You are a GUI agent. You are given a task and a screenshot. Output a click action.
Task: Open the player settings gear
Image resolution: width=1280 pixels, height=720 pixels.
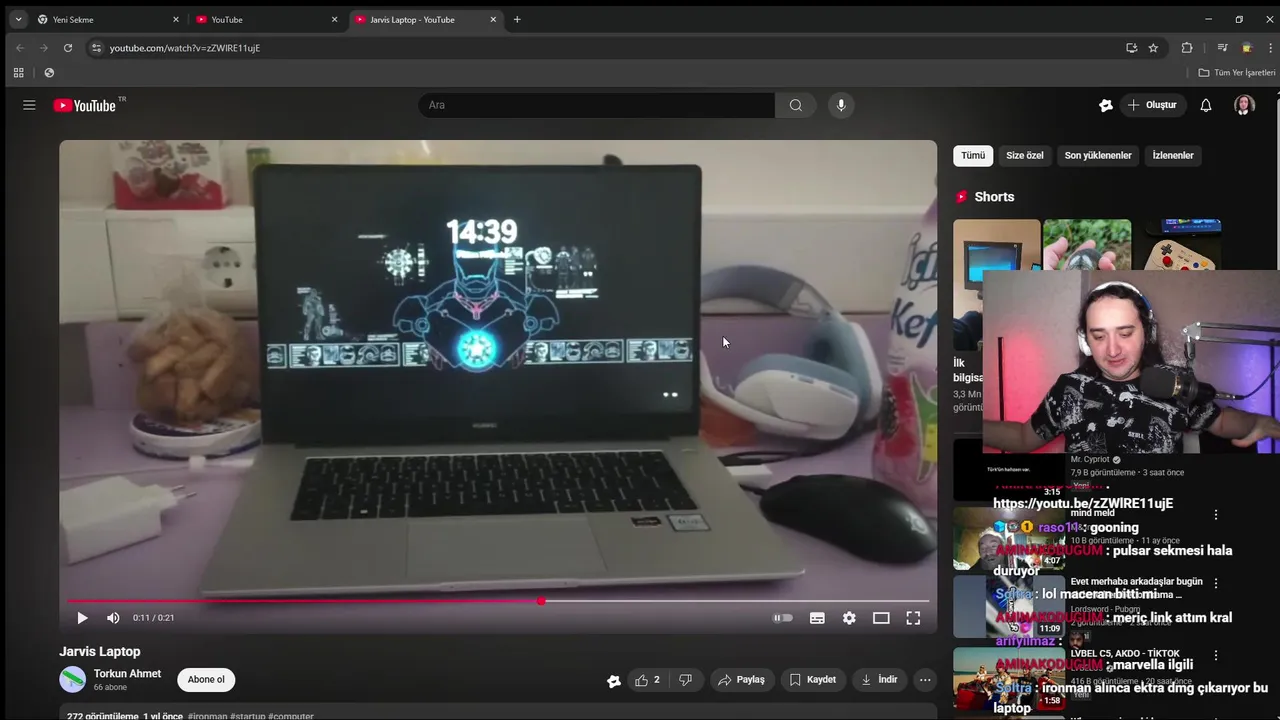pos(849,618)
